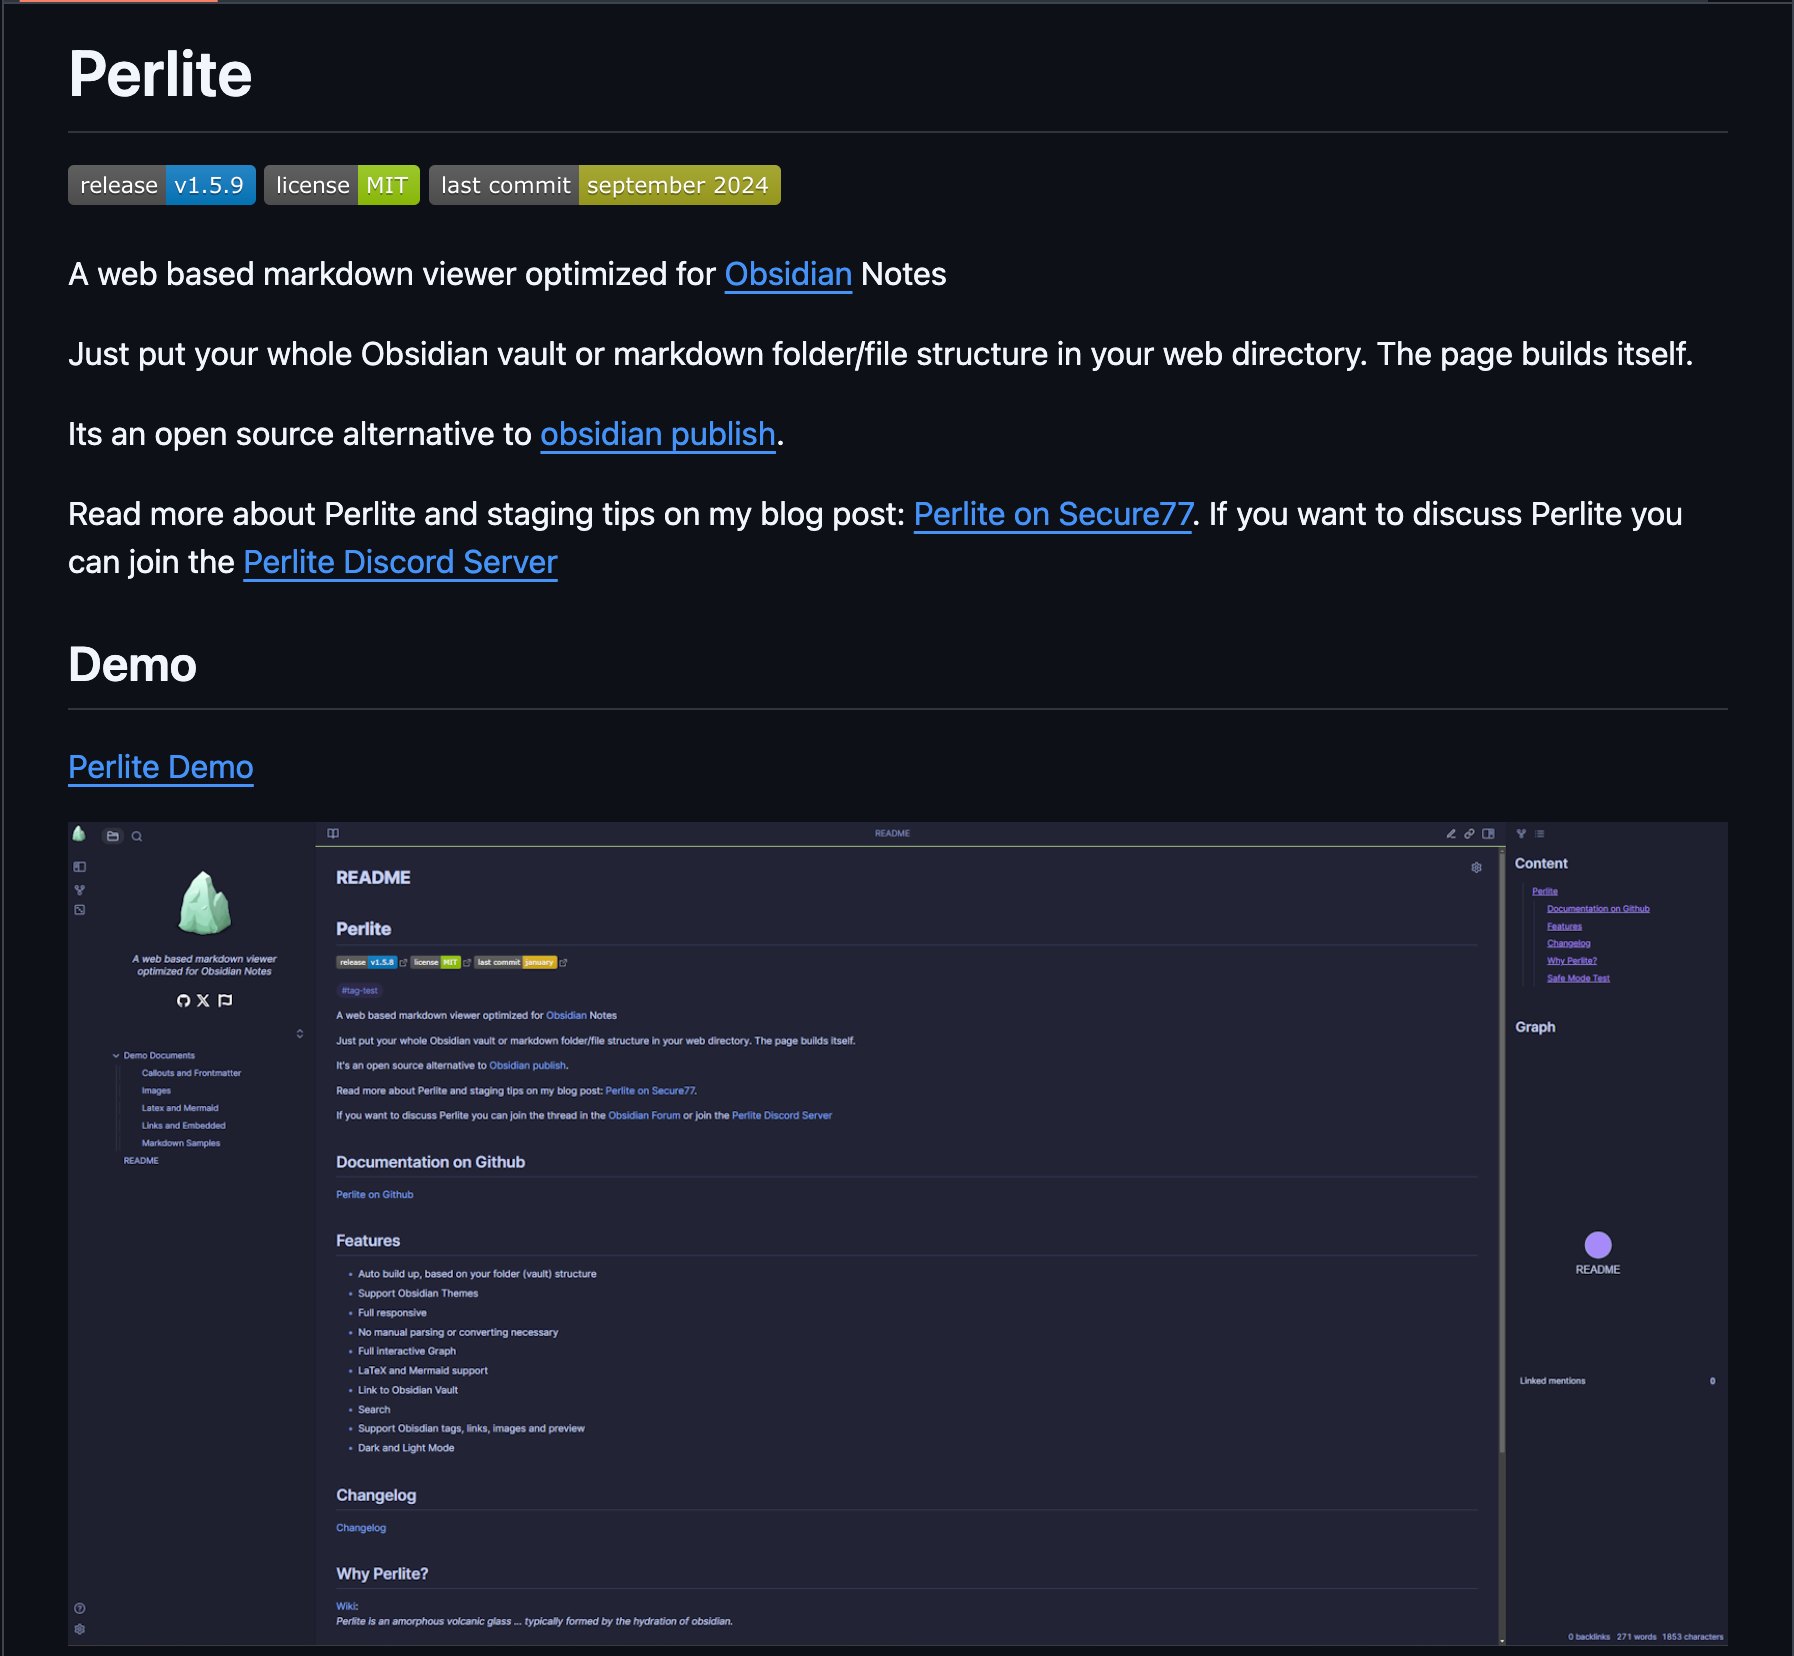Toggle reading mode book icon

333,833
